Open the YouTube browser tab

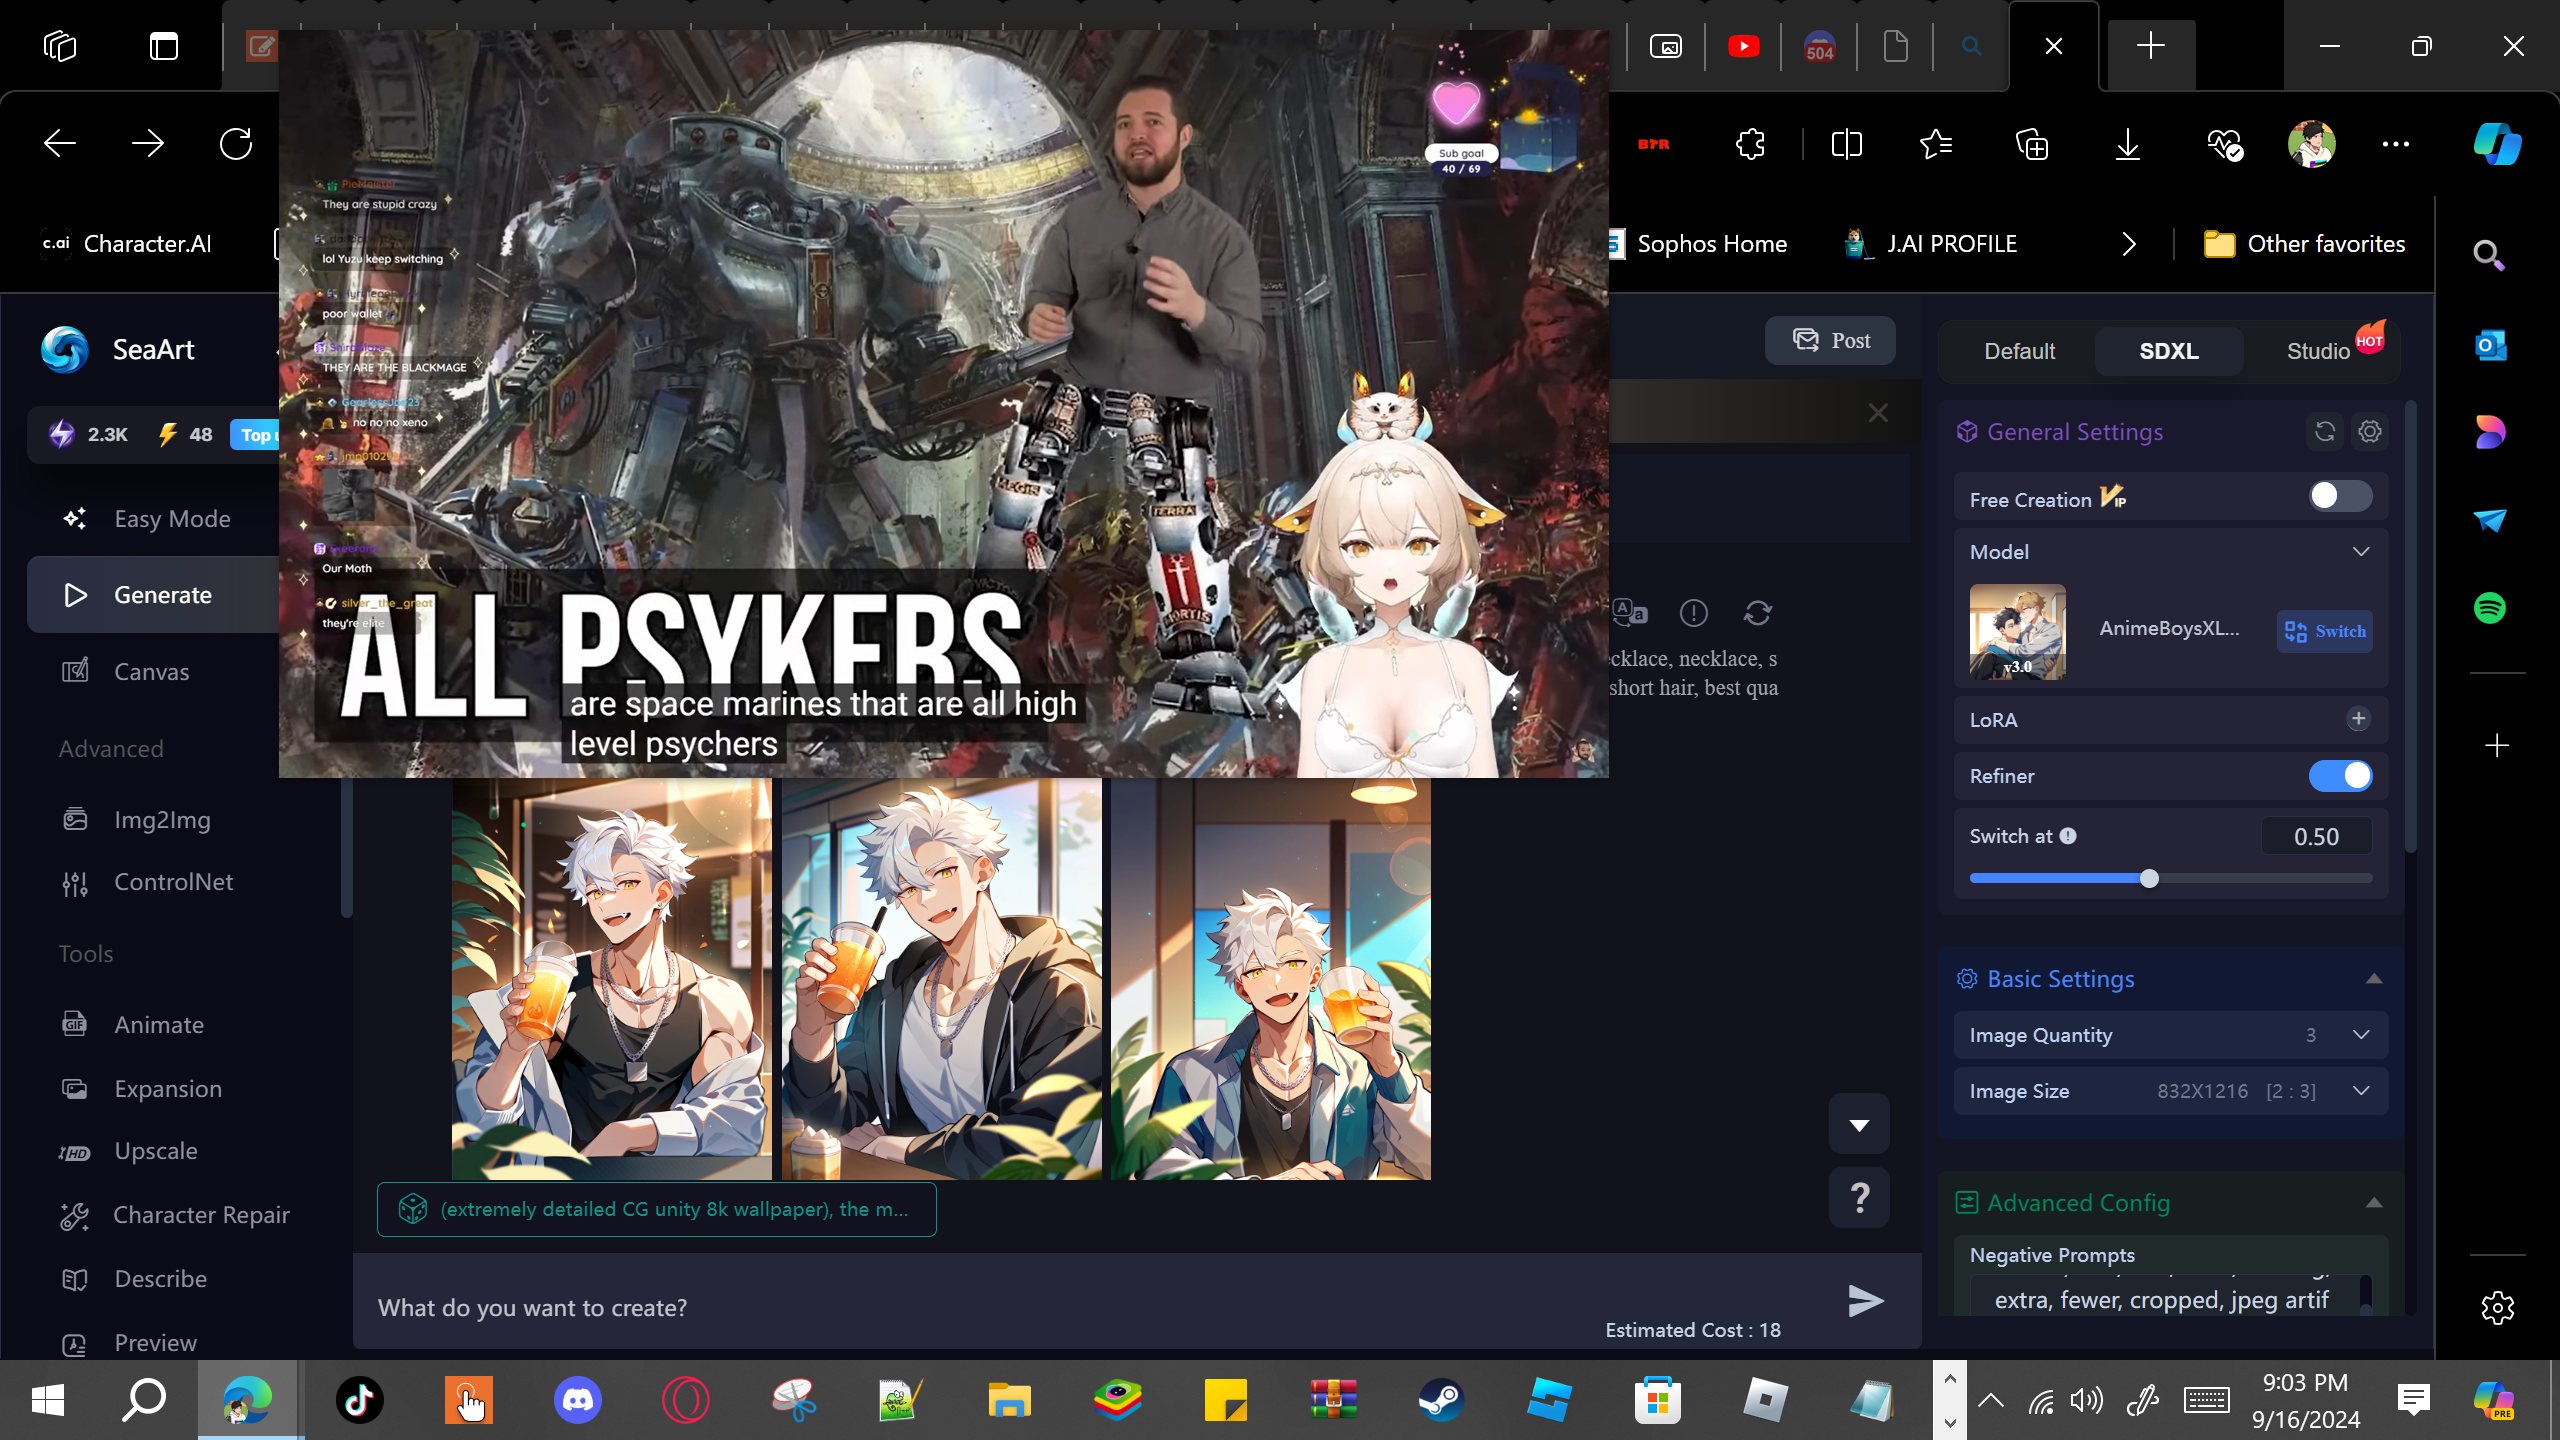(1744, 46)
